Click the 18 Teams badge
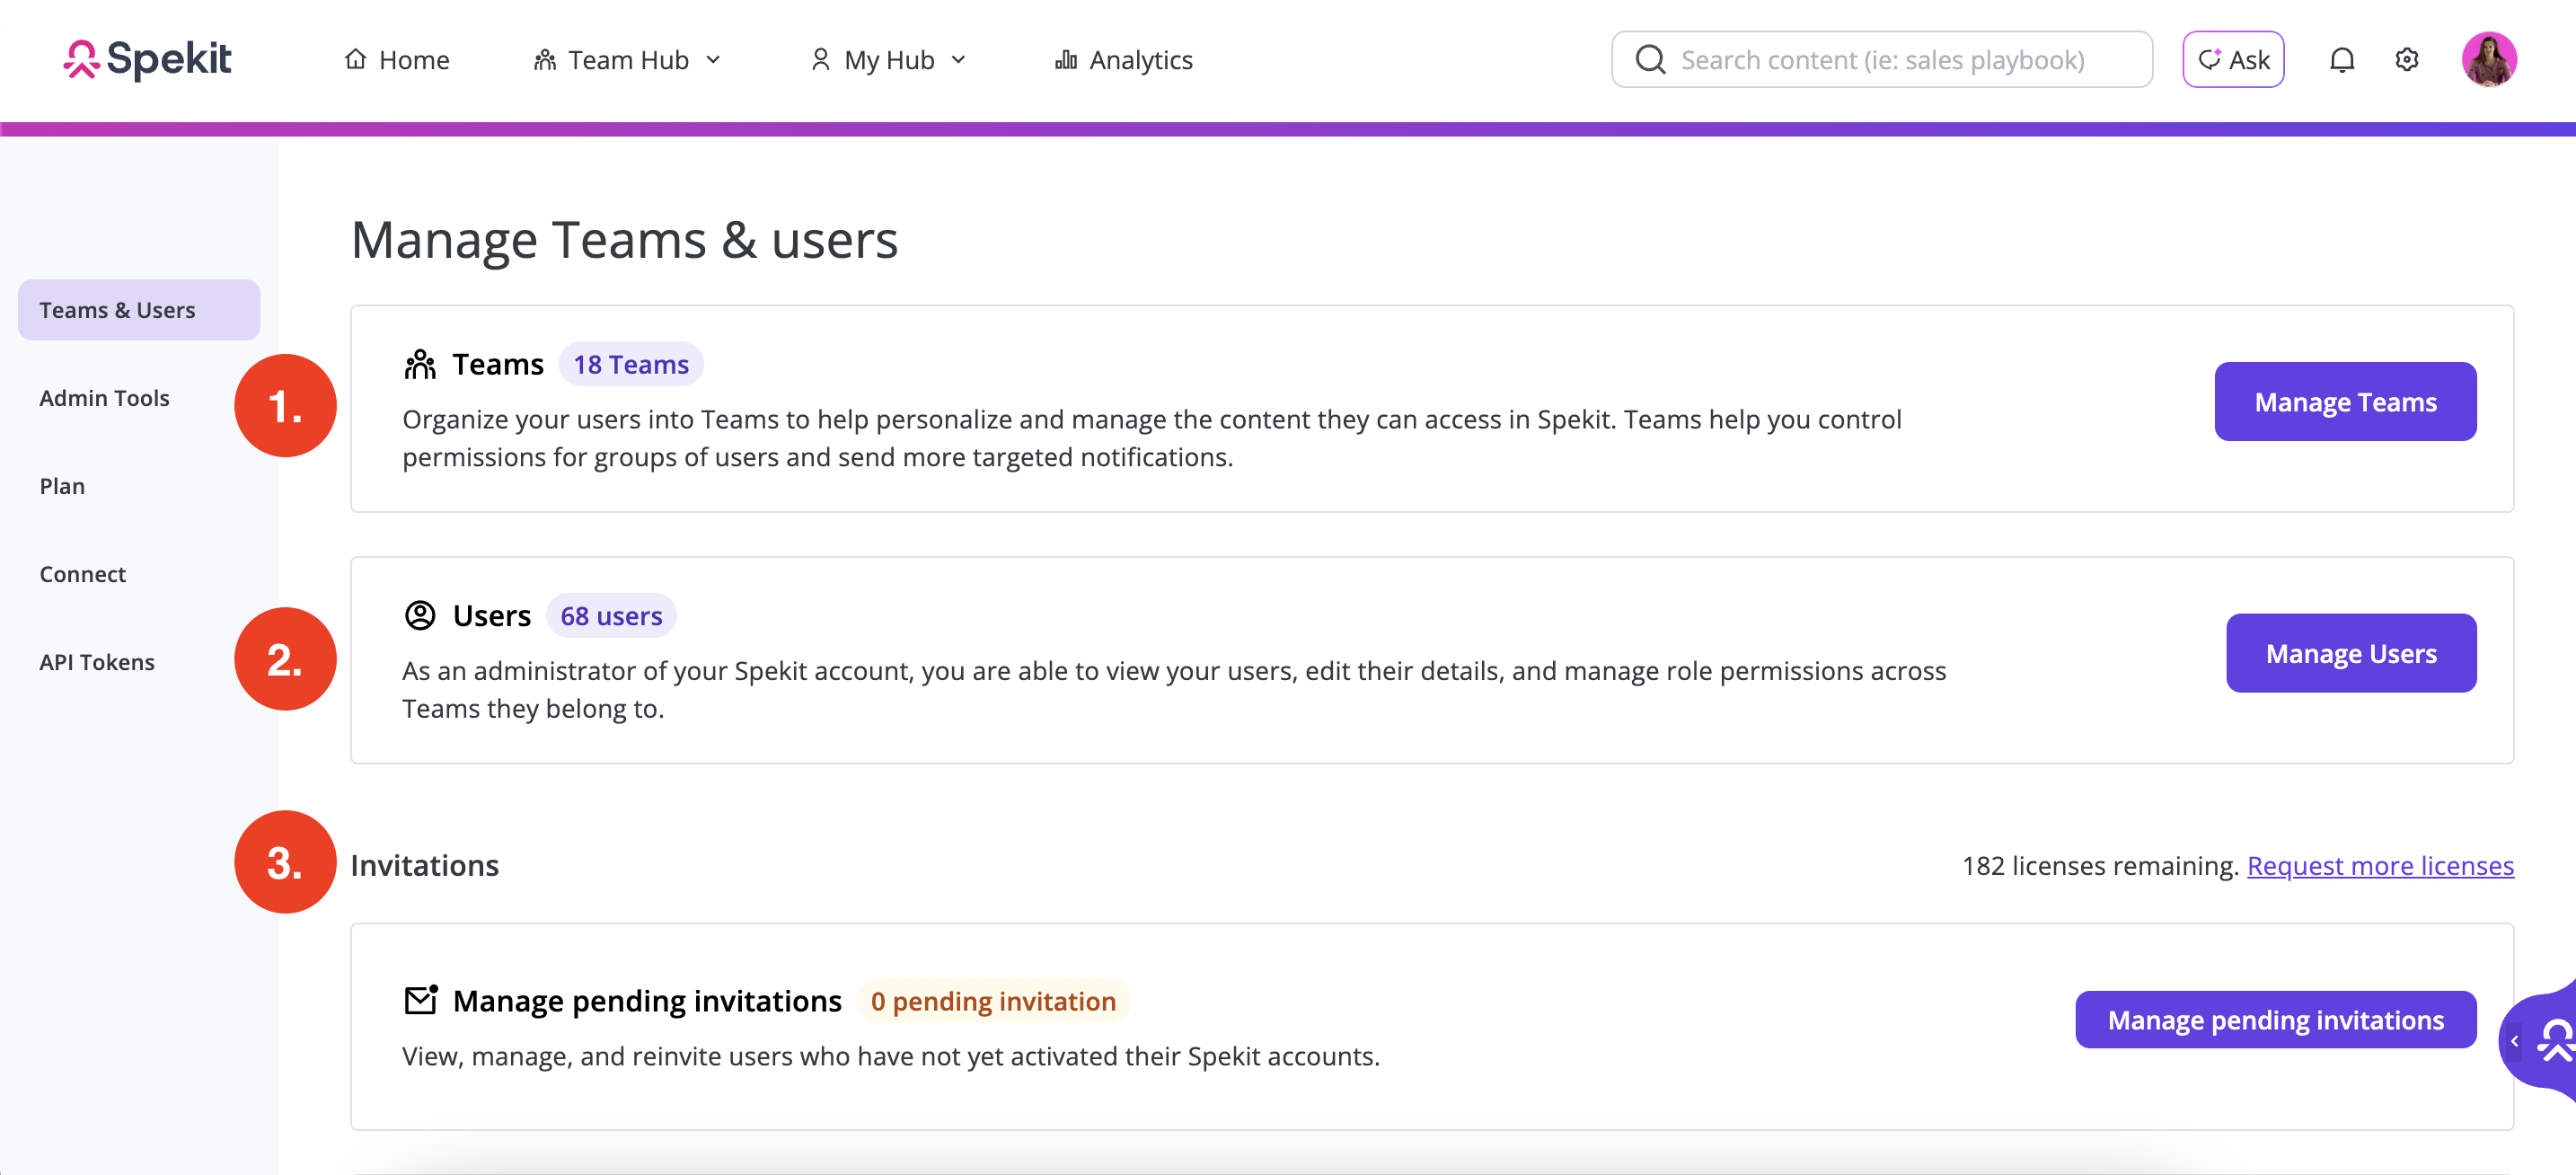The height and width of the screenshot is (1175, 2576). (x=631, y=364)
